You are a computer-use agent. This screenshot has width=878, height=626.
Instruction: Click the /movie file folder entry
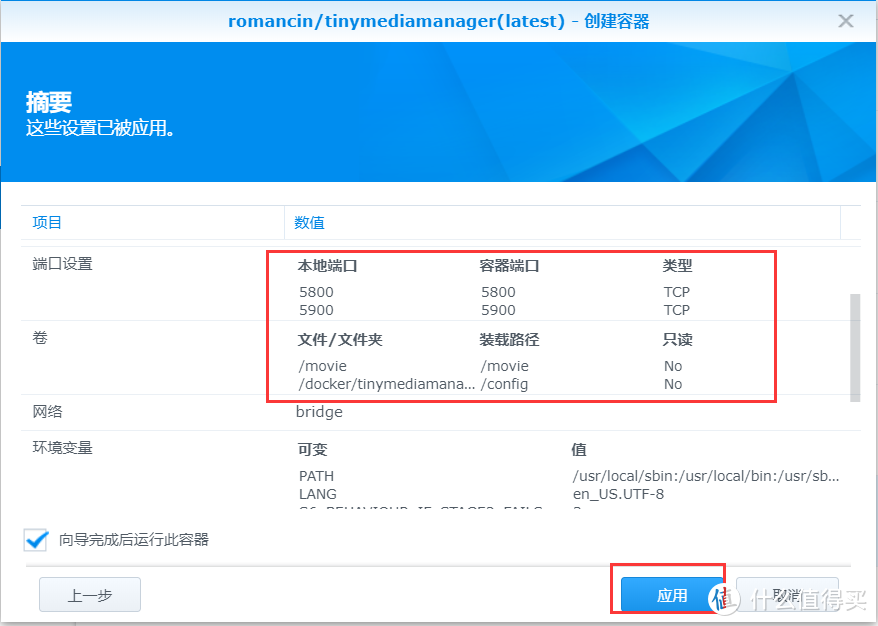click(x=323, y=366)
